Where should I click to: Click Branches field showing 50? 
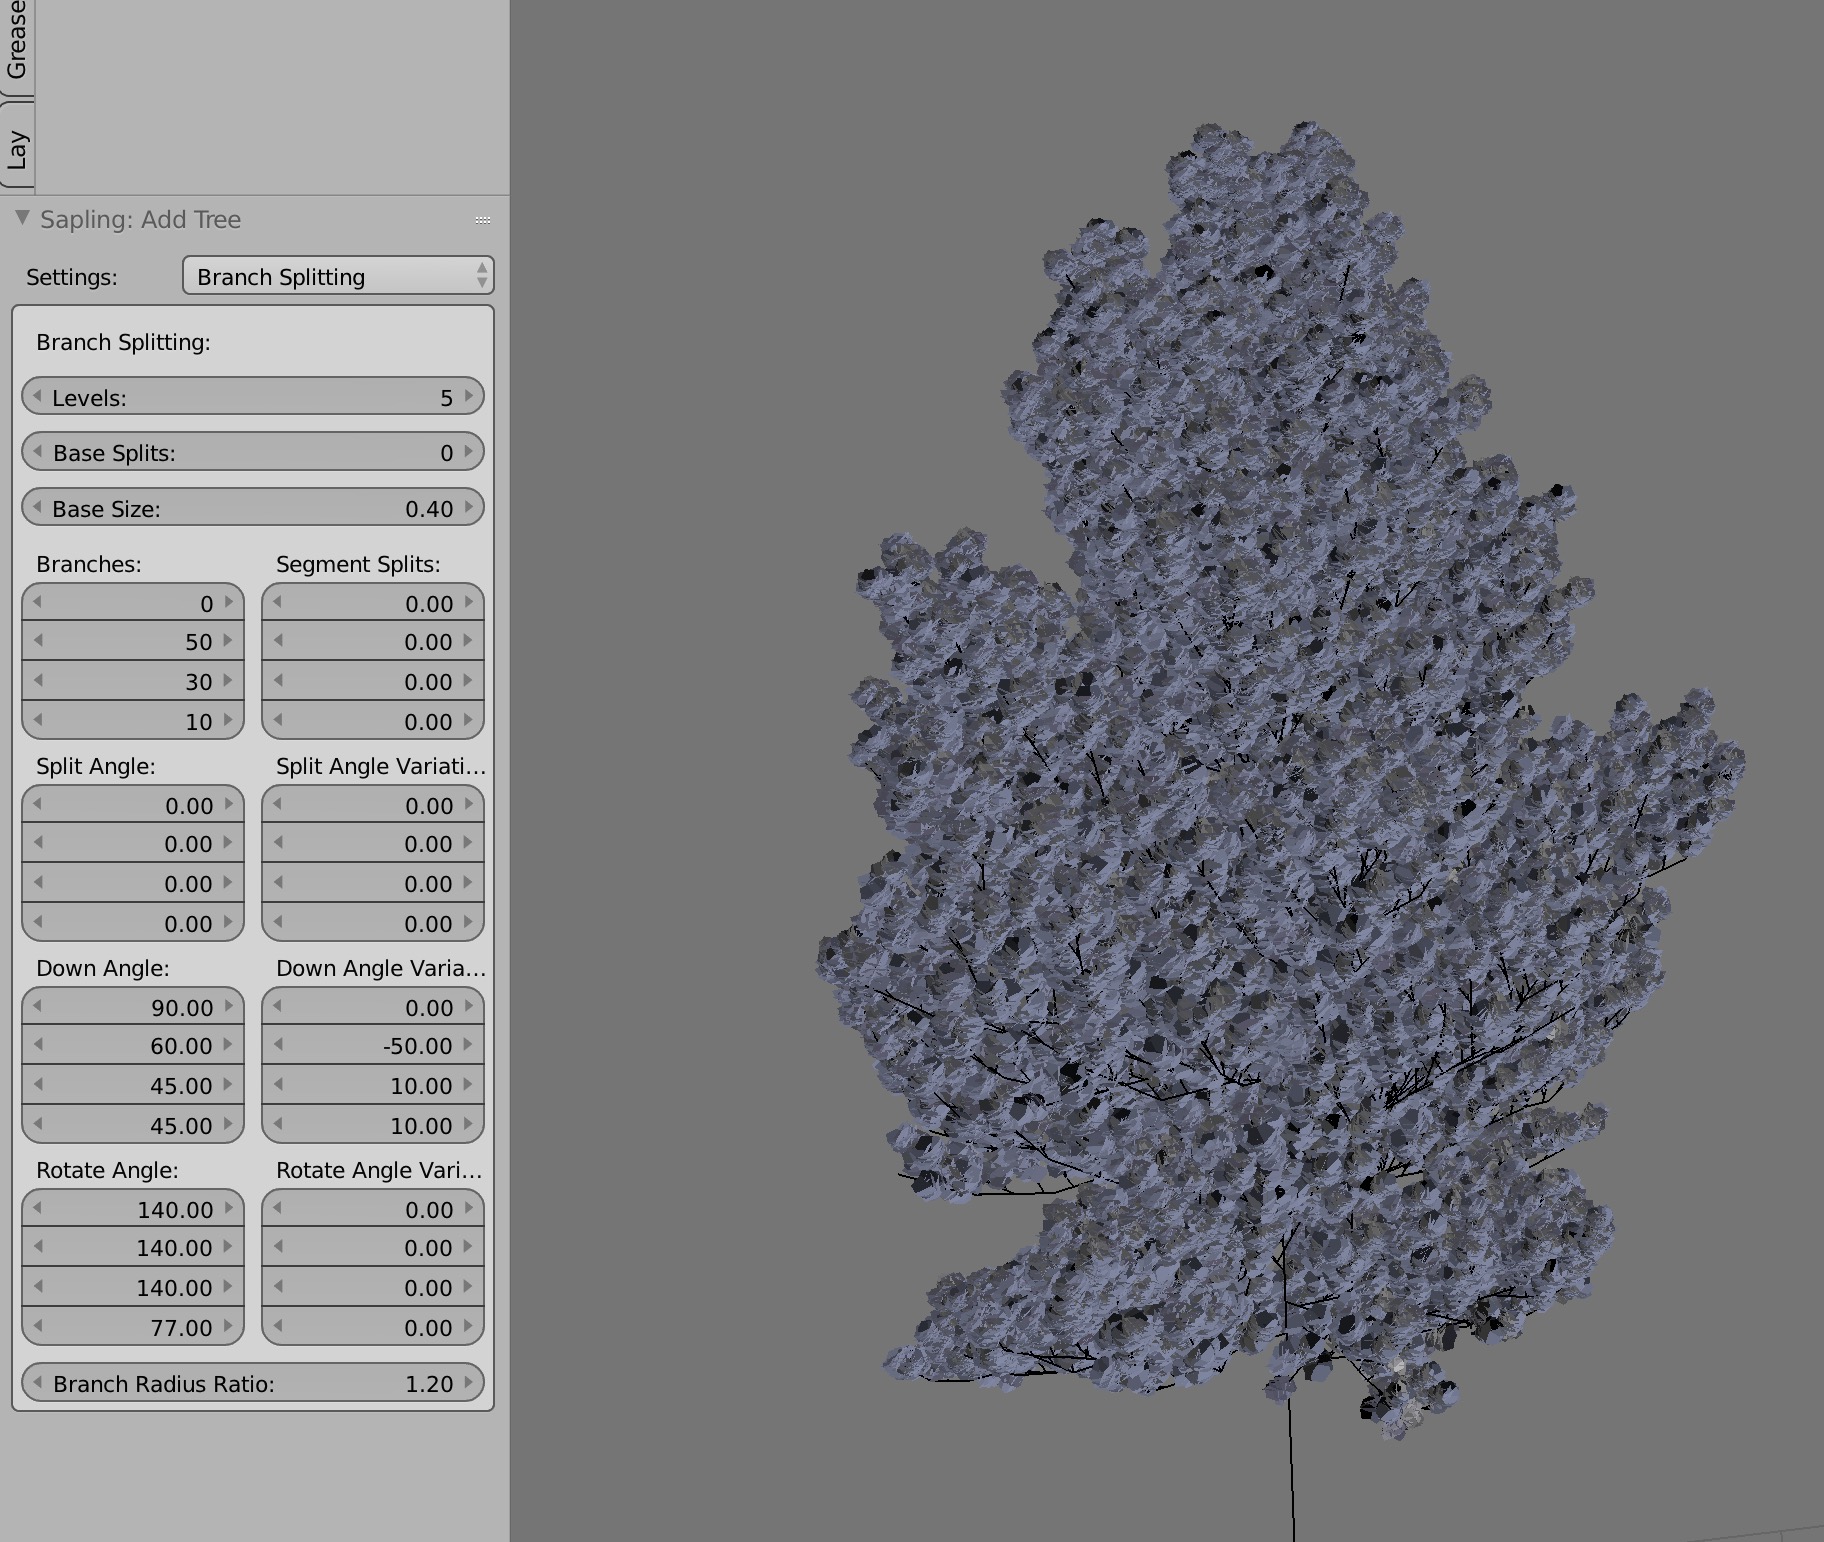133,641
